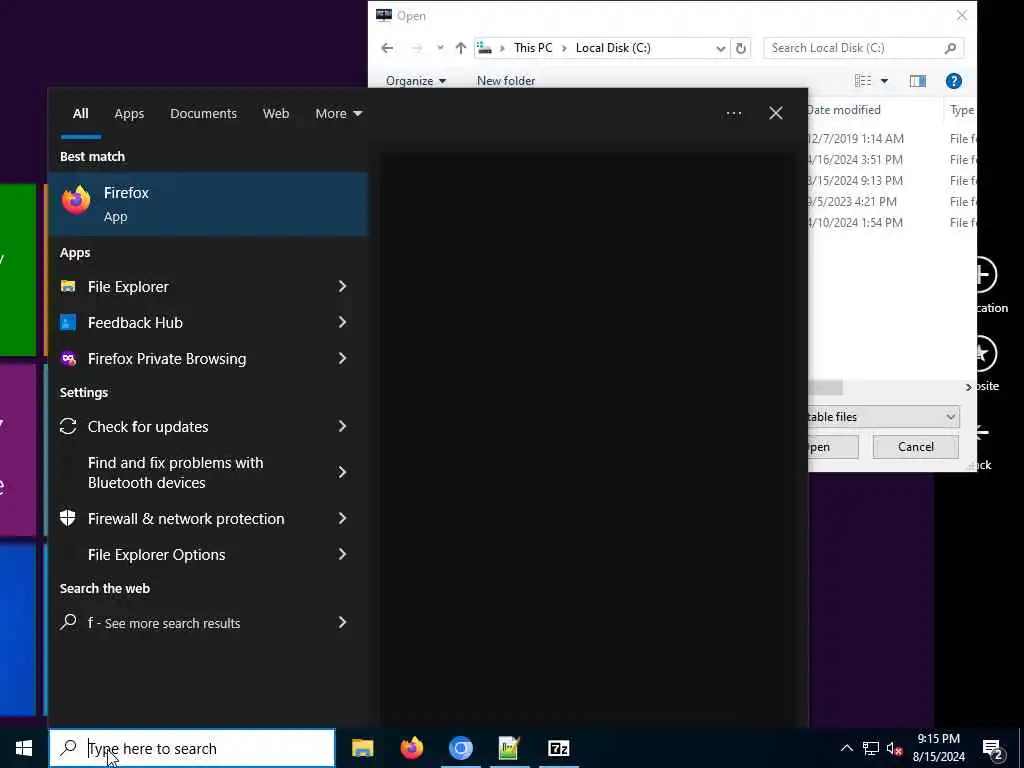
Task: Click Open button in dialog
Action: (833, 447)
